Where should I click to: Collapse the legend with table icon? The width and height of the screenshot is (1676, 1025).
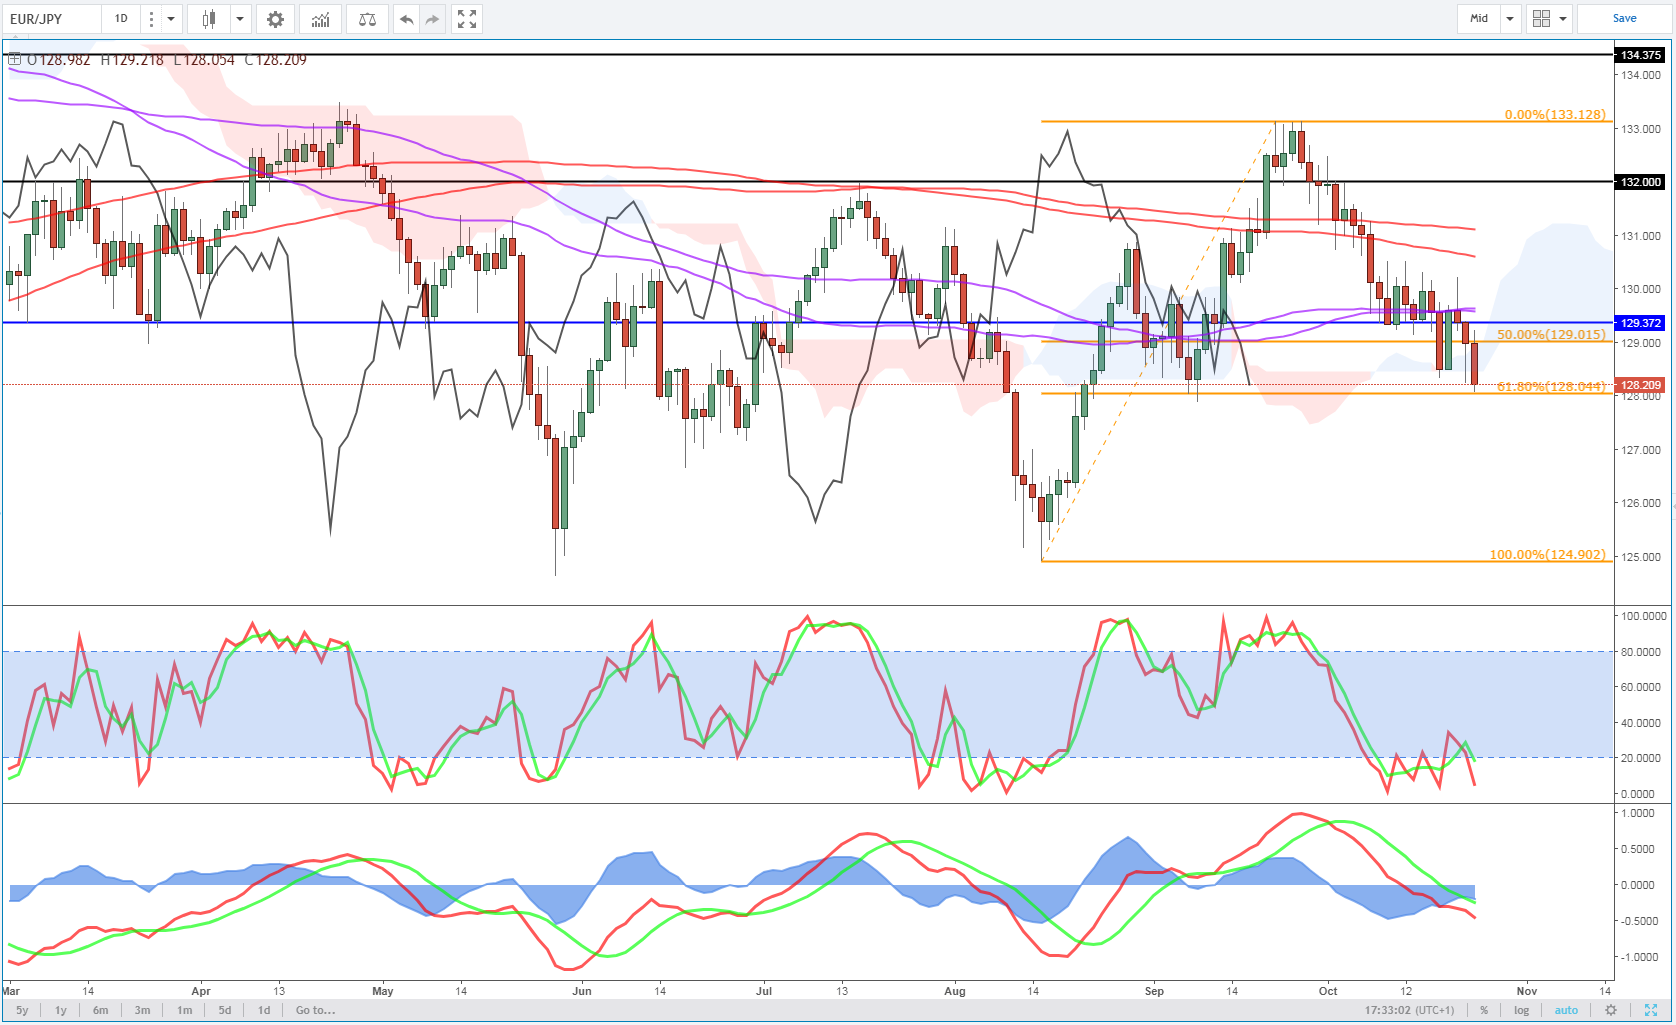14,60
